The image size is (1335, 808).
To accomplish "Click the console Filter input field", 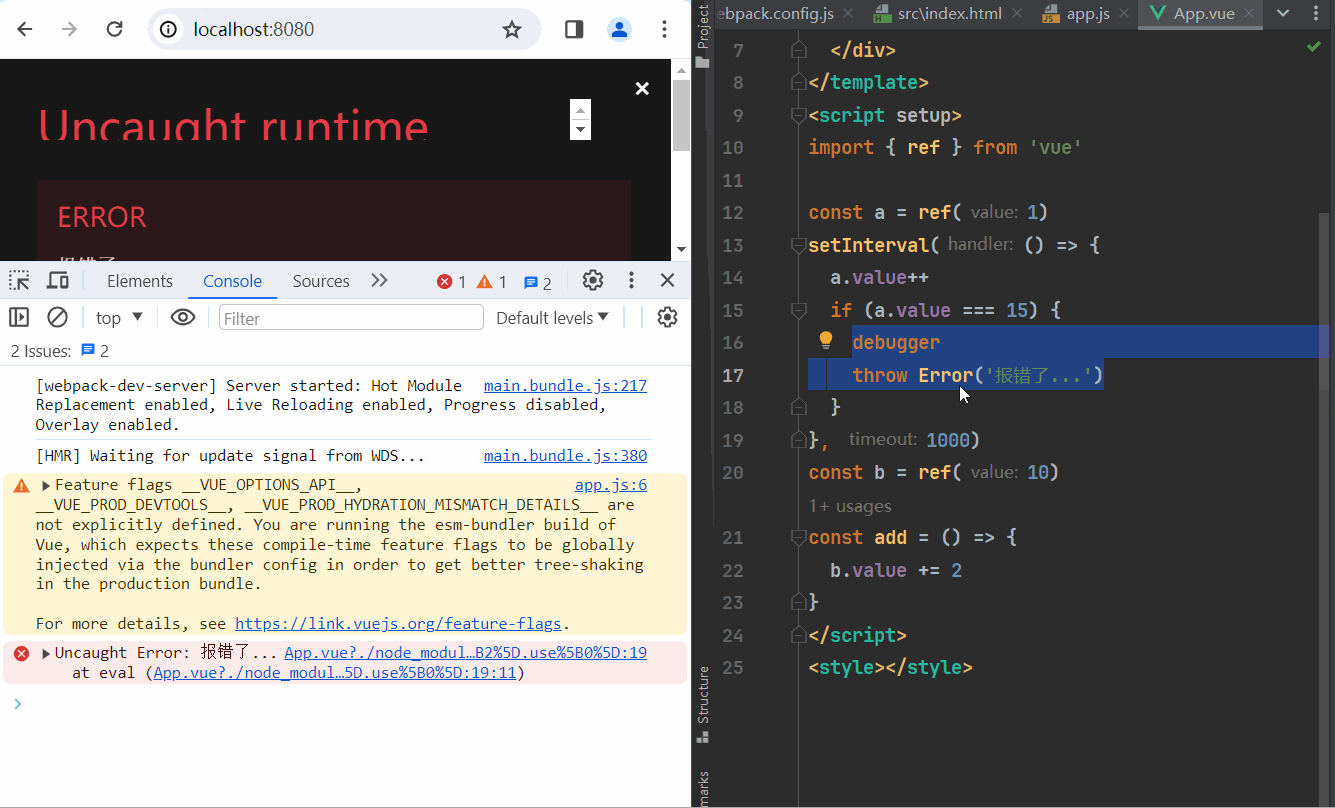I will (x=351, y=318).
